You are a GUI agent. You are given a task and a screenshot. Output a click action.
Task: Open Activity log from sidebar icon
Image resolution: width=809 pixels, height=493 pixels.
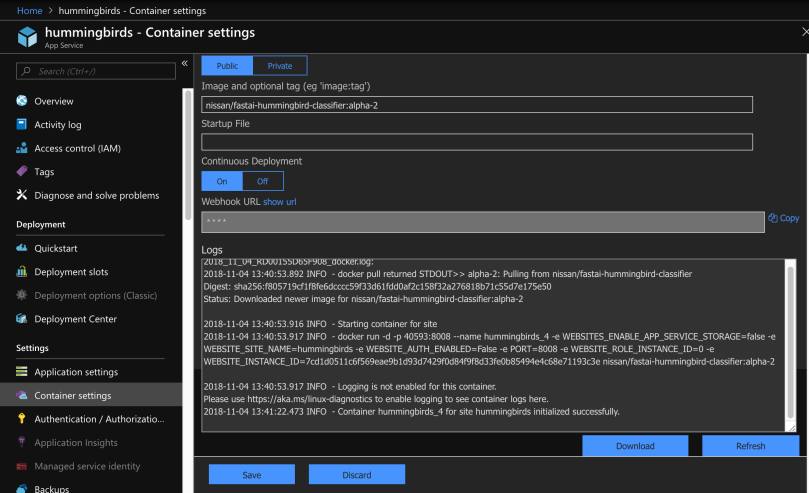tap(22, 125)
